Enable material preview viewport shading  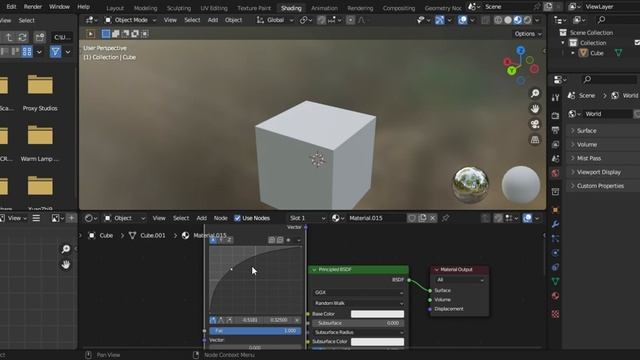518,20
